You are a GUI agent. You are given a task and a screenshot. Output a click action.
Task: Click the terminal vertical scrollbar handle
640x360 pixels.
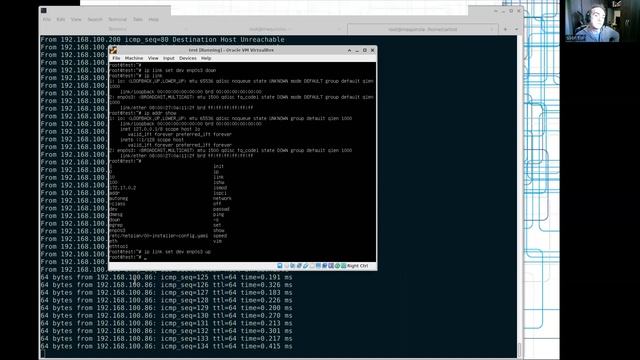520,349
